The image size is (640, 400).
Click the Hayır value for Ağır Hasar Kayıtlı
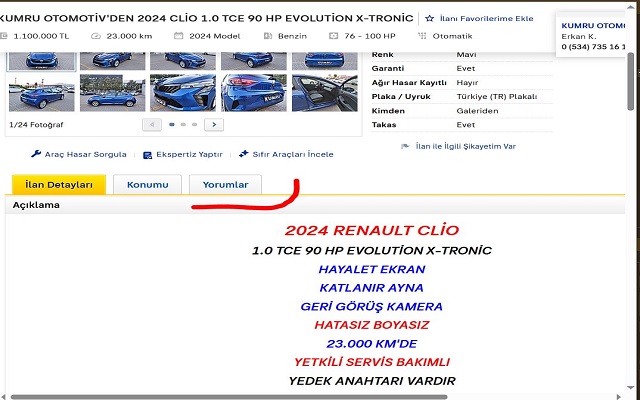coord(467,82)
